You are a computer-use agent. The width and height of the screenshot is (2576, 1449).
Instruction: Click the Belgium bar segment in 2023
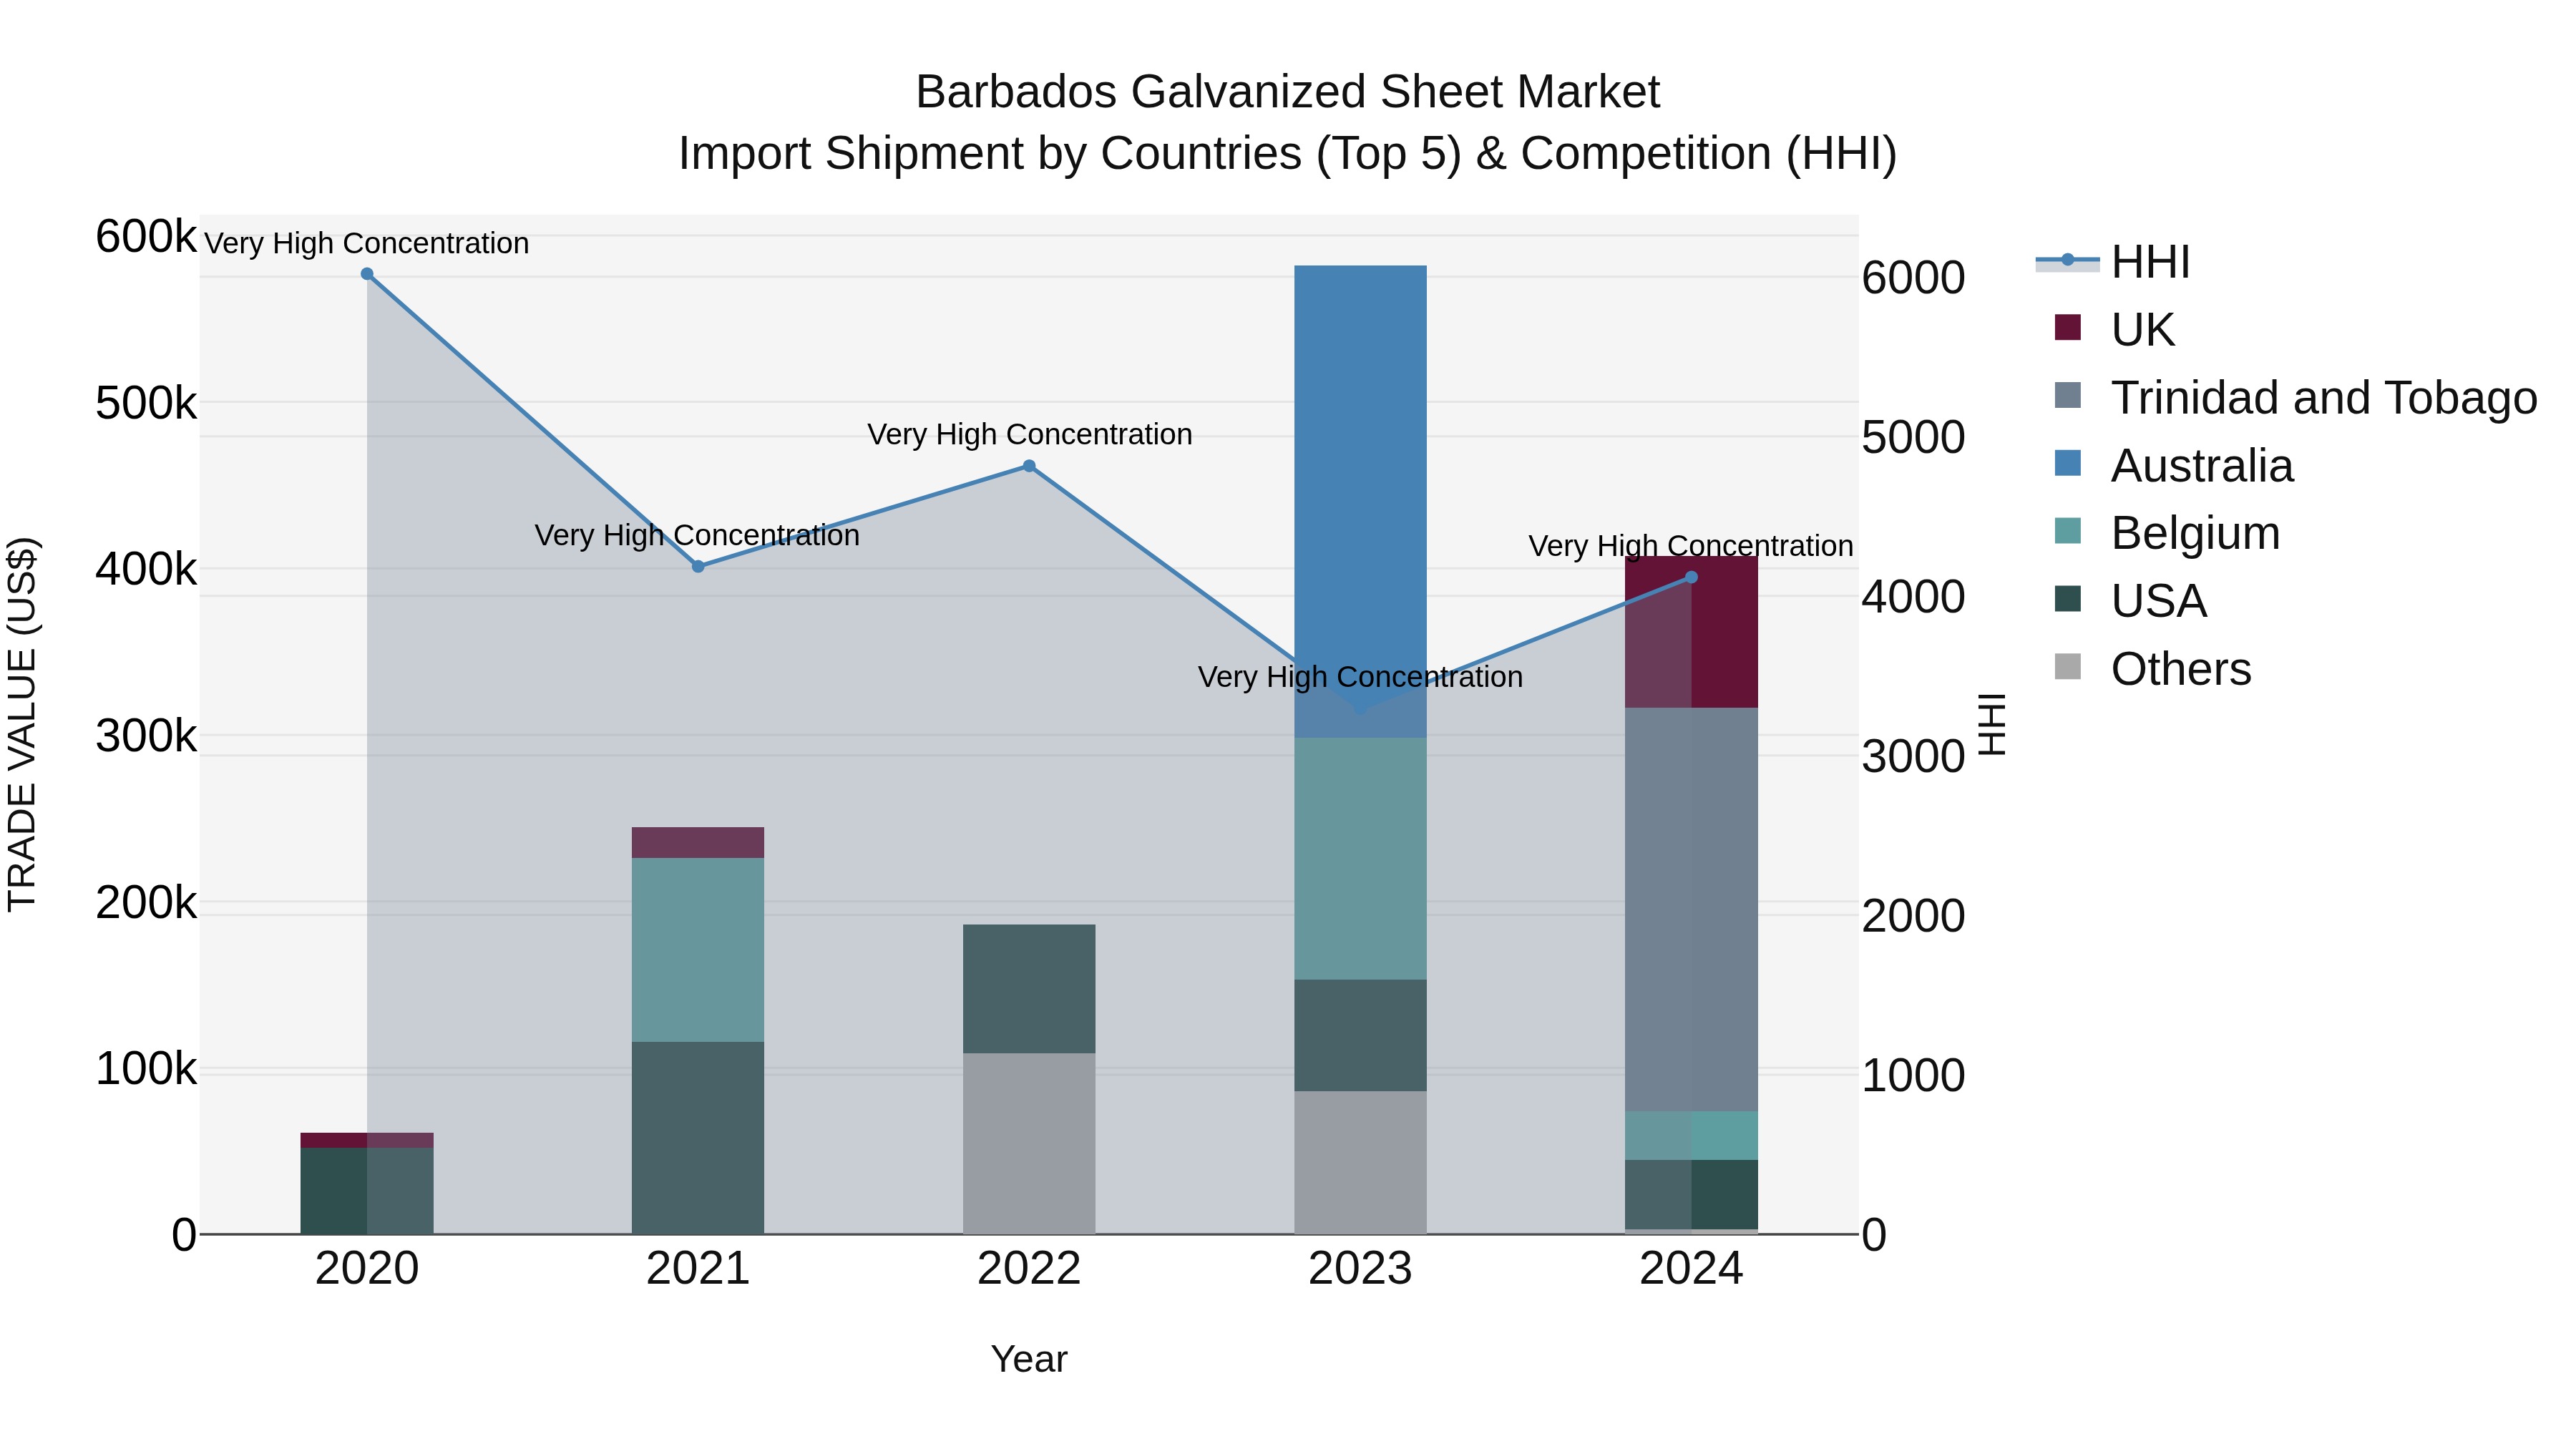[x=1360, y=859]
